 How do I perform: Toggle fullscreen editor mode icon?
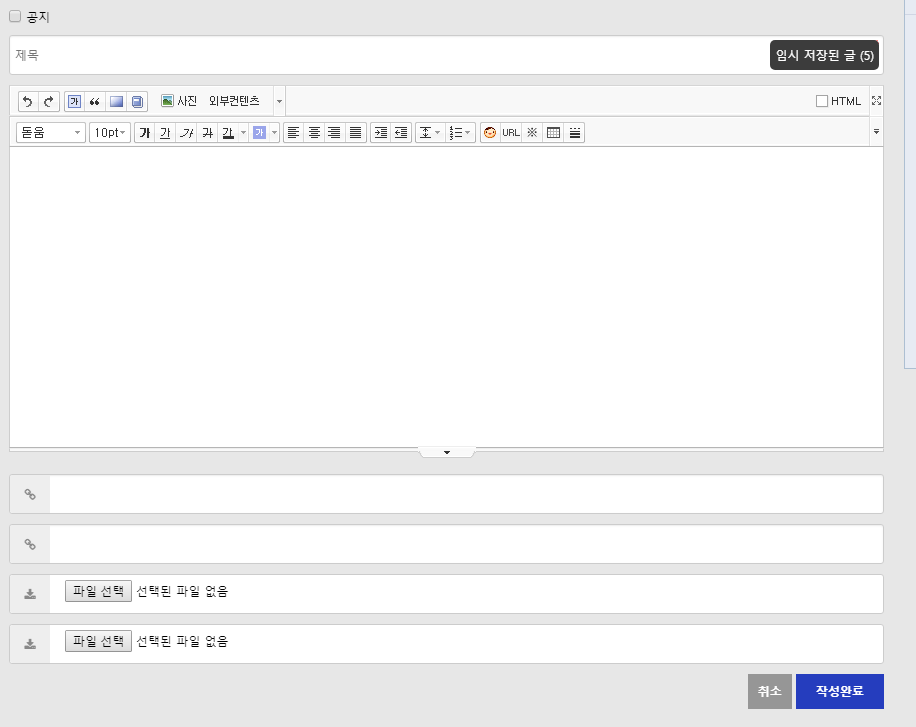(877, 101)
